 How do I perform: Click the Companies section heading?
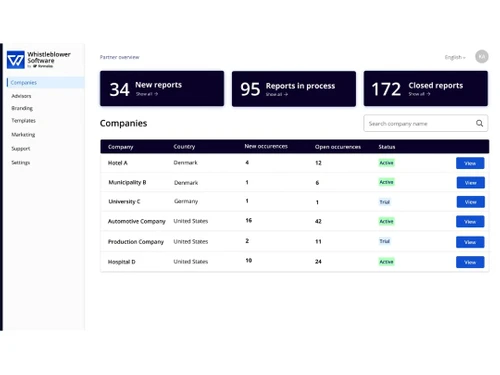[123, 123]
